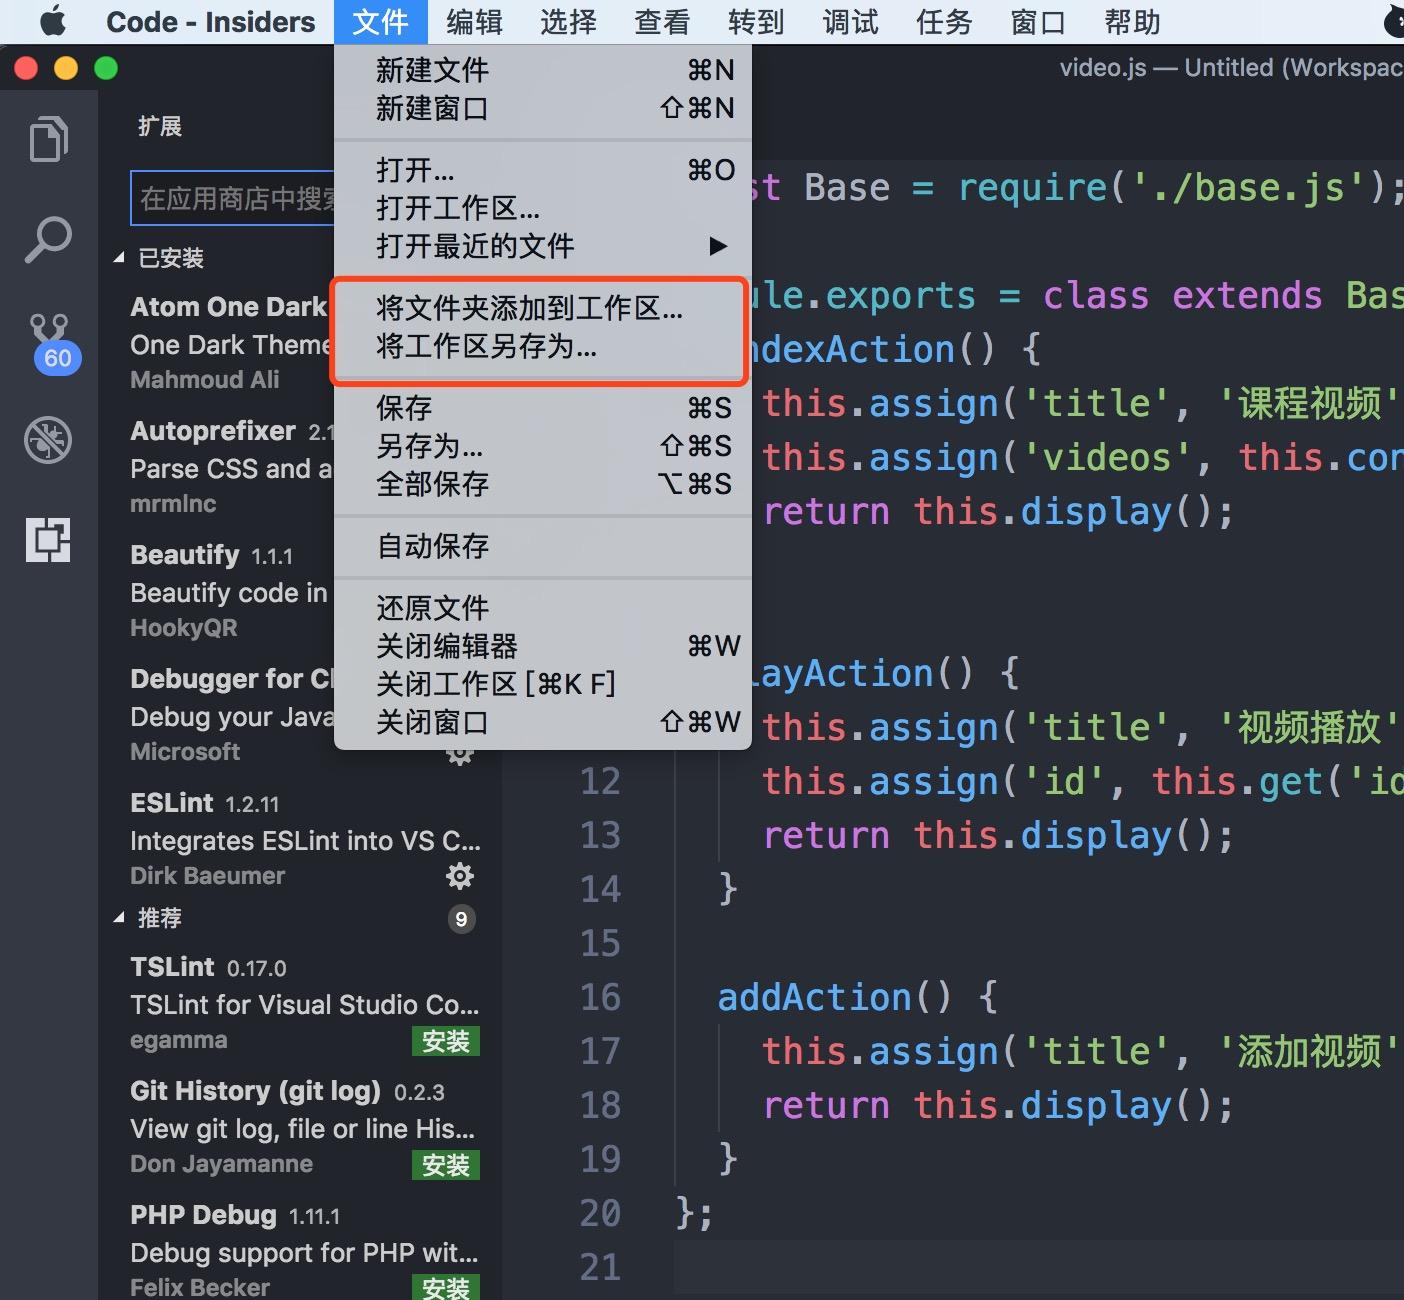Select the Extensions icon in activity bar

48,540
